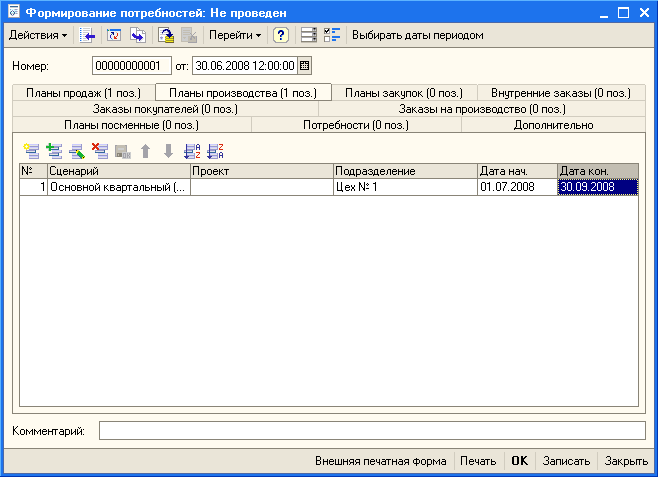Open the Действия dropdown menu

coord(38,35)
